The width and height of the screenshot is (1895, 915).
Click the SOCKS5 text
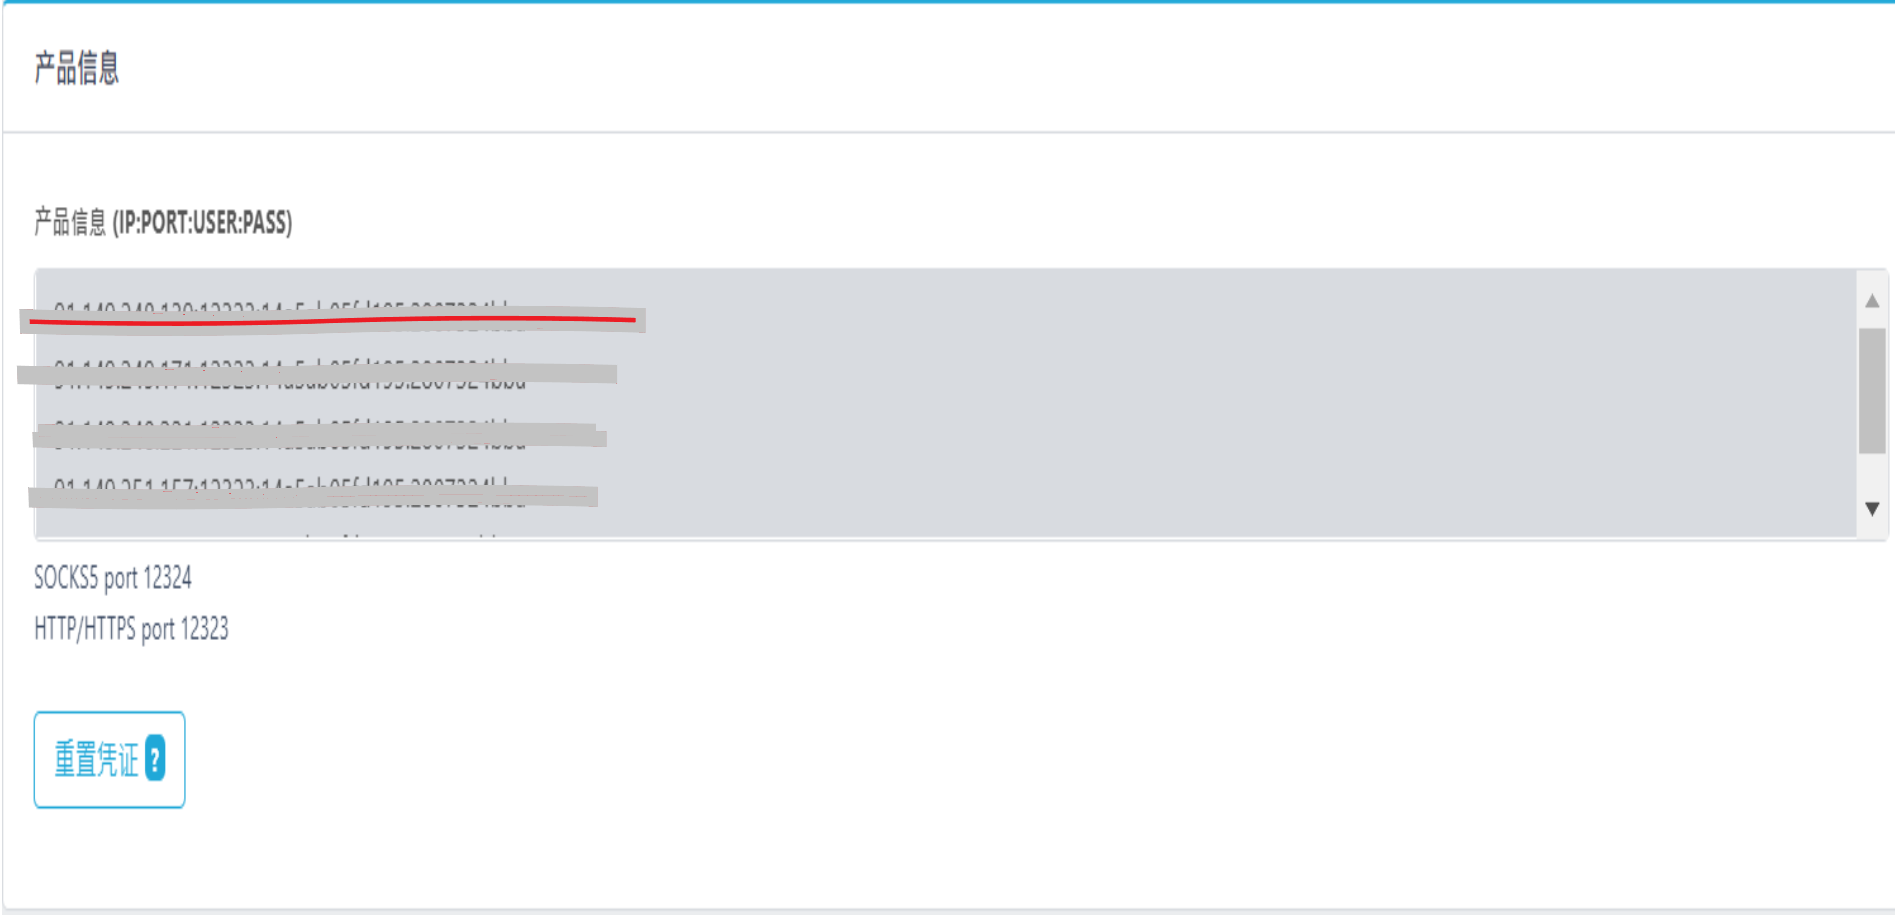point(66,578)
